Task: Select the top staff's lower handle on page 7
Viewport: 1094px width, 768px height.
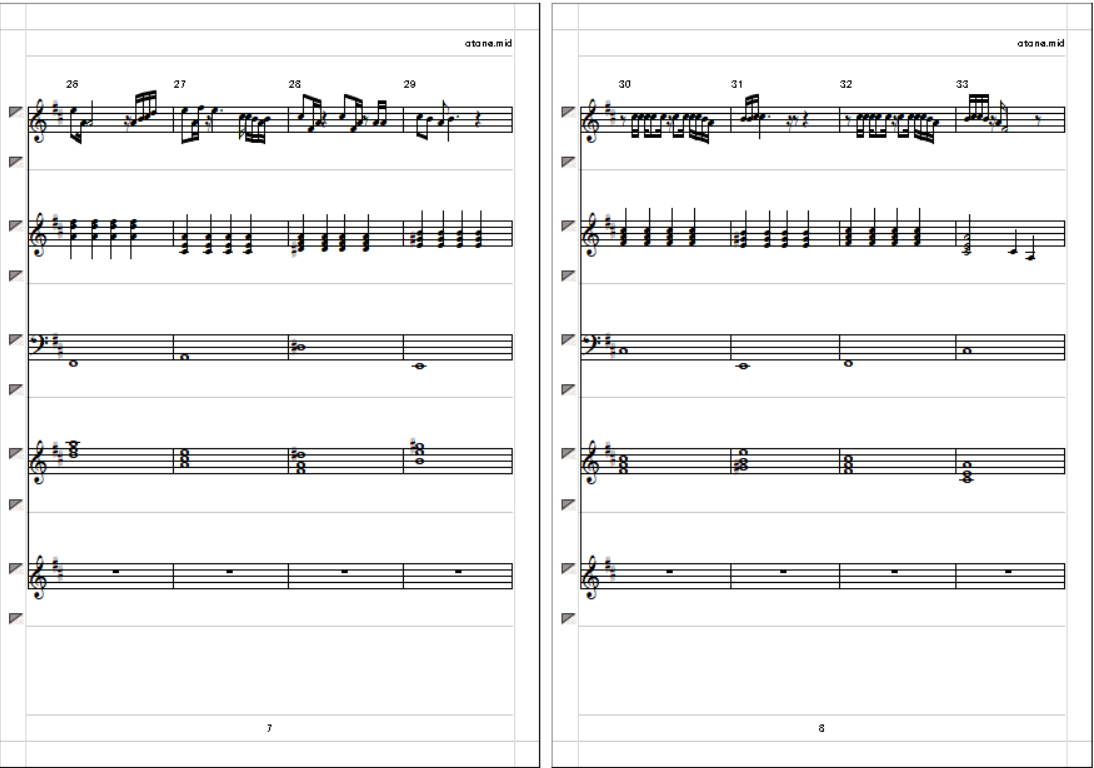Action: click(x=15, y=162)
